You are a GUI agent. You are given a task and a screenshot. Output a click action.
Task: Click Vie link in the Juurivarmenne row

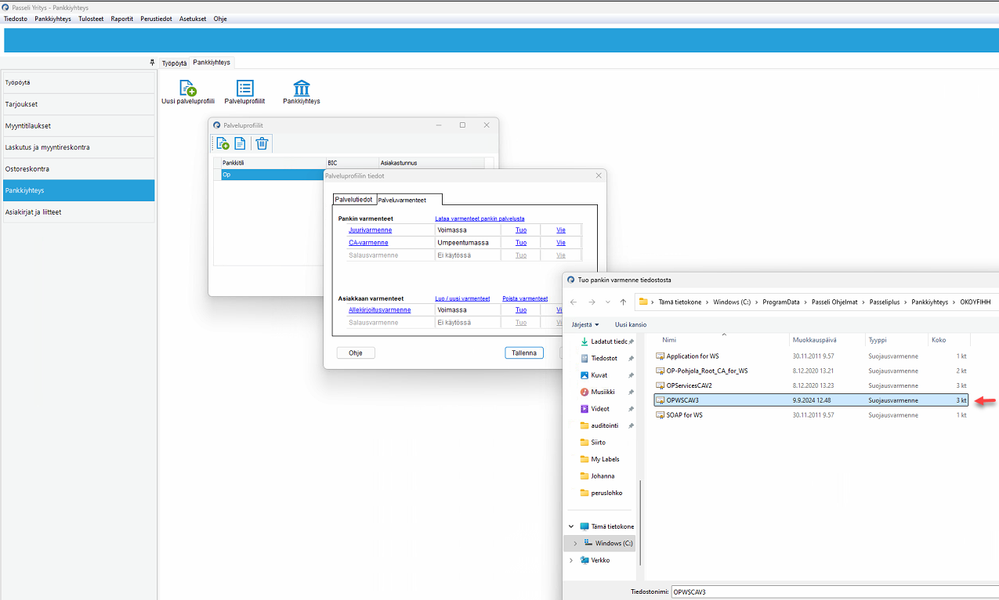pos(561,230)
